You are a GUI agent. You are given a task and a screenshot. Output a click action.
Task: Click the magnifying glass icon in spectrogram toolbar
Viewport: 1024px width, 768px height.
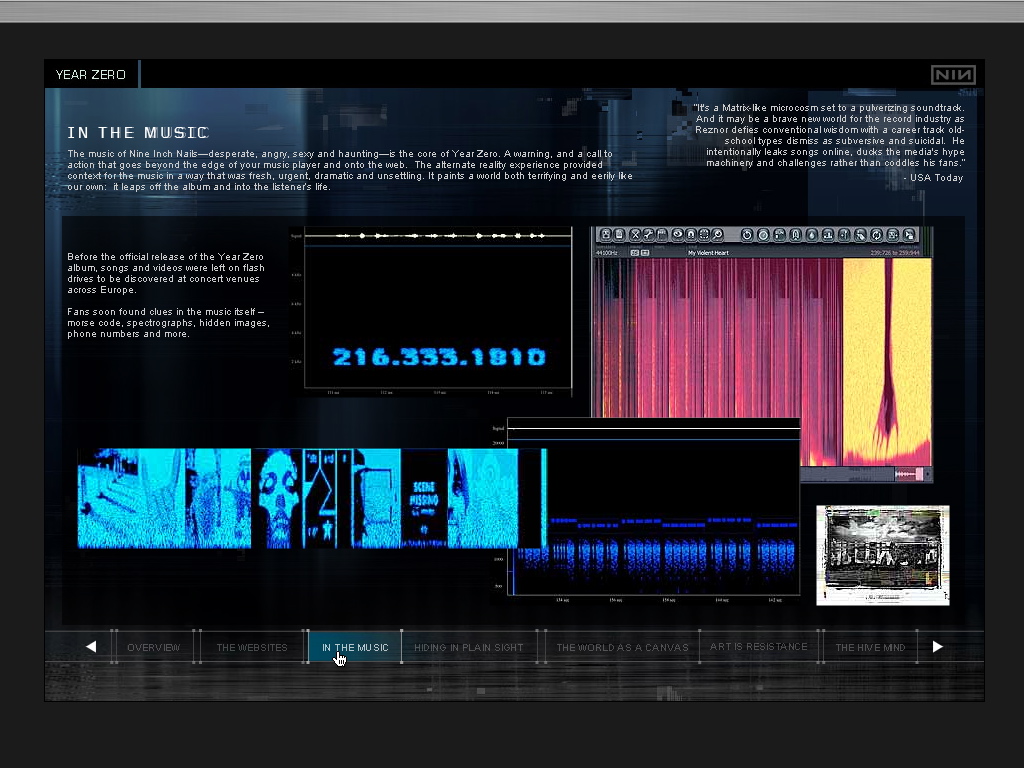[718, 235]
